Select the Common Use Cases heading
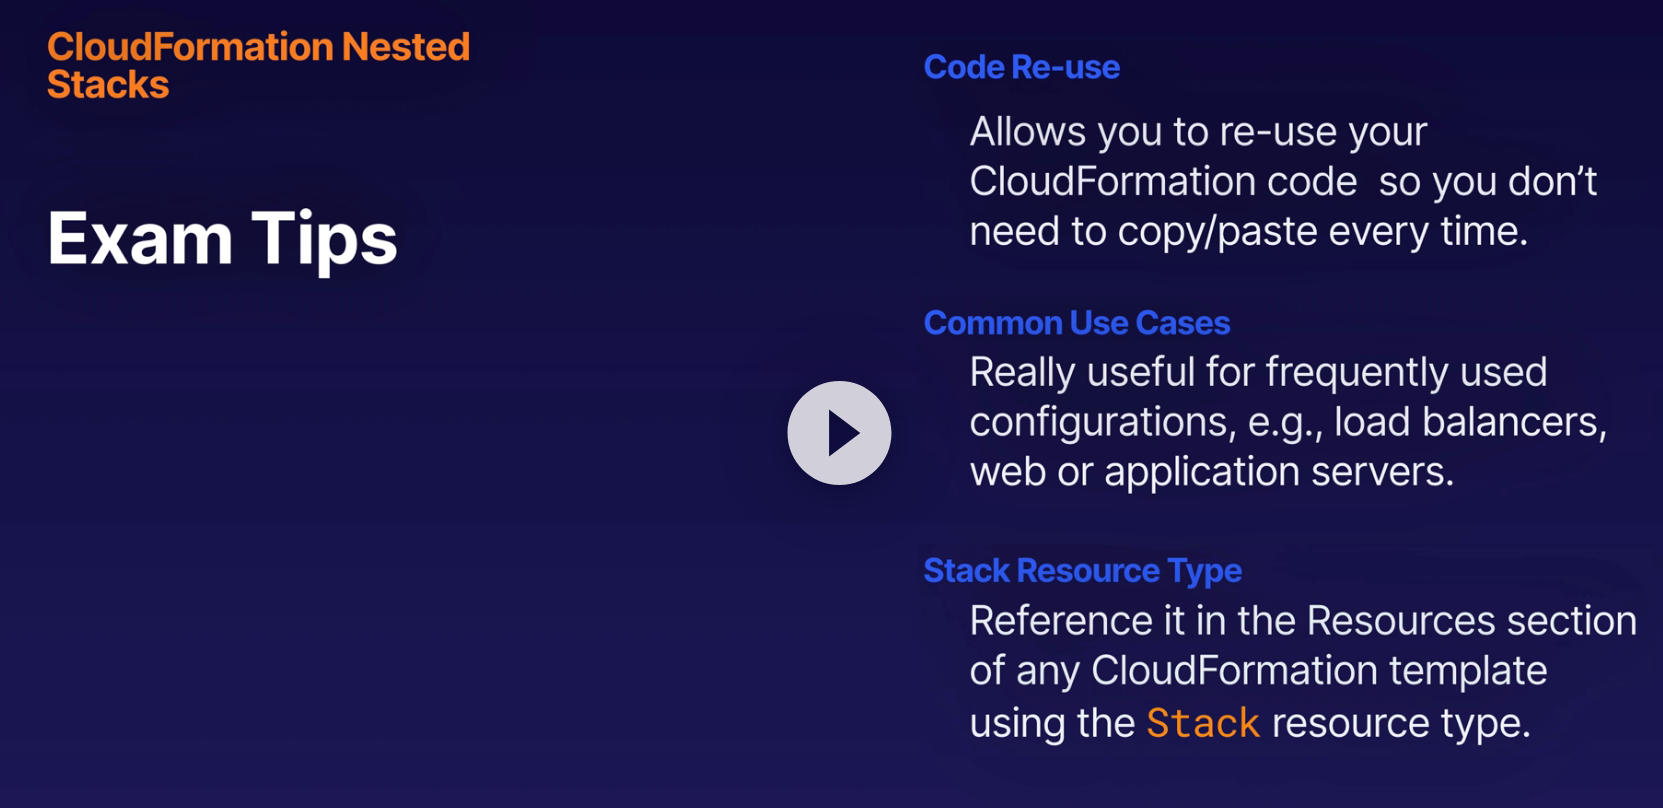The width and height of the screenshot is (1663, 808). pos(1076,323)
